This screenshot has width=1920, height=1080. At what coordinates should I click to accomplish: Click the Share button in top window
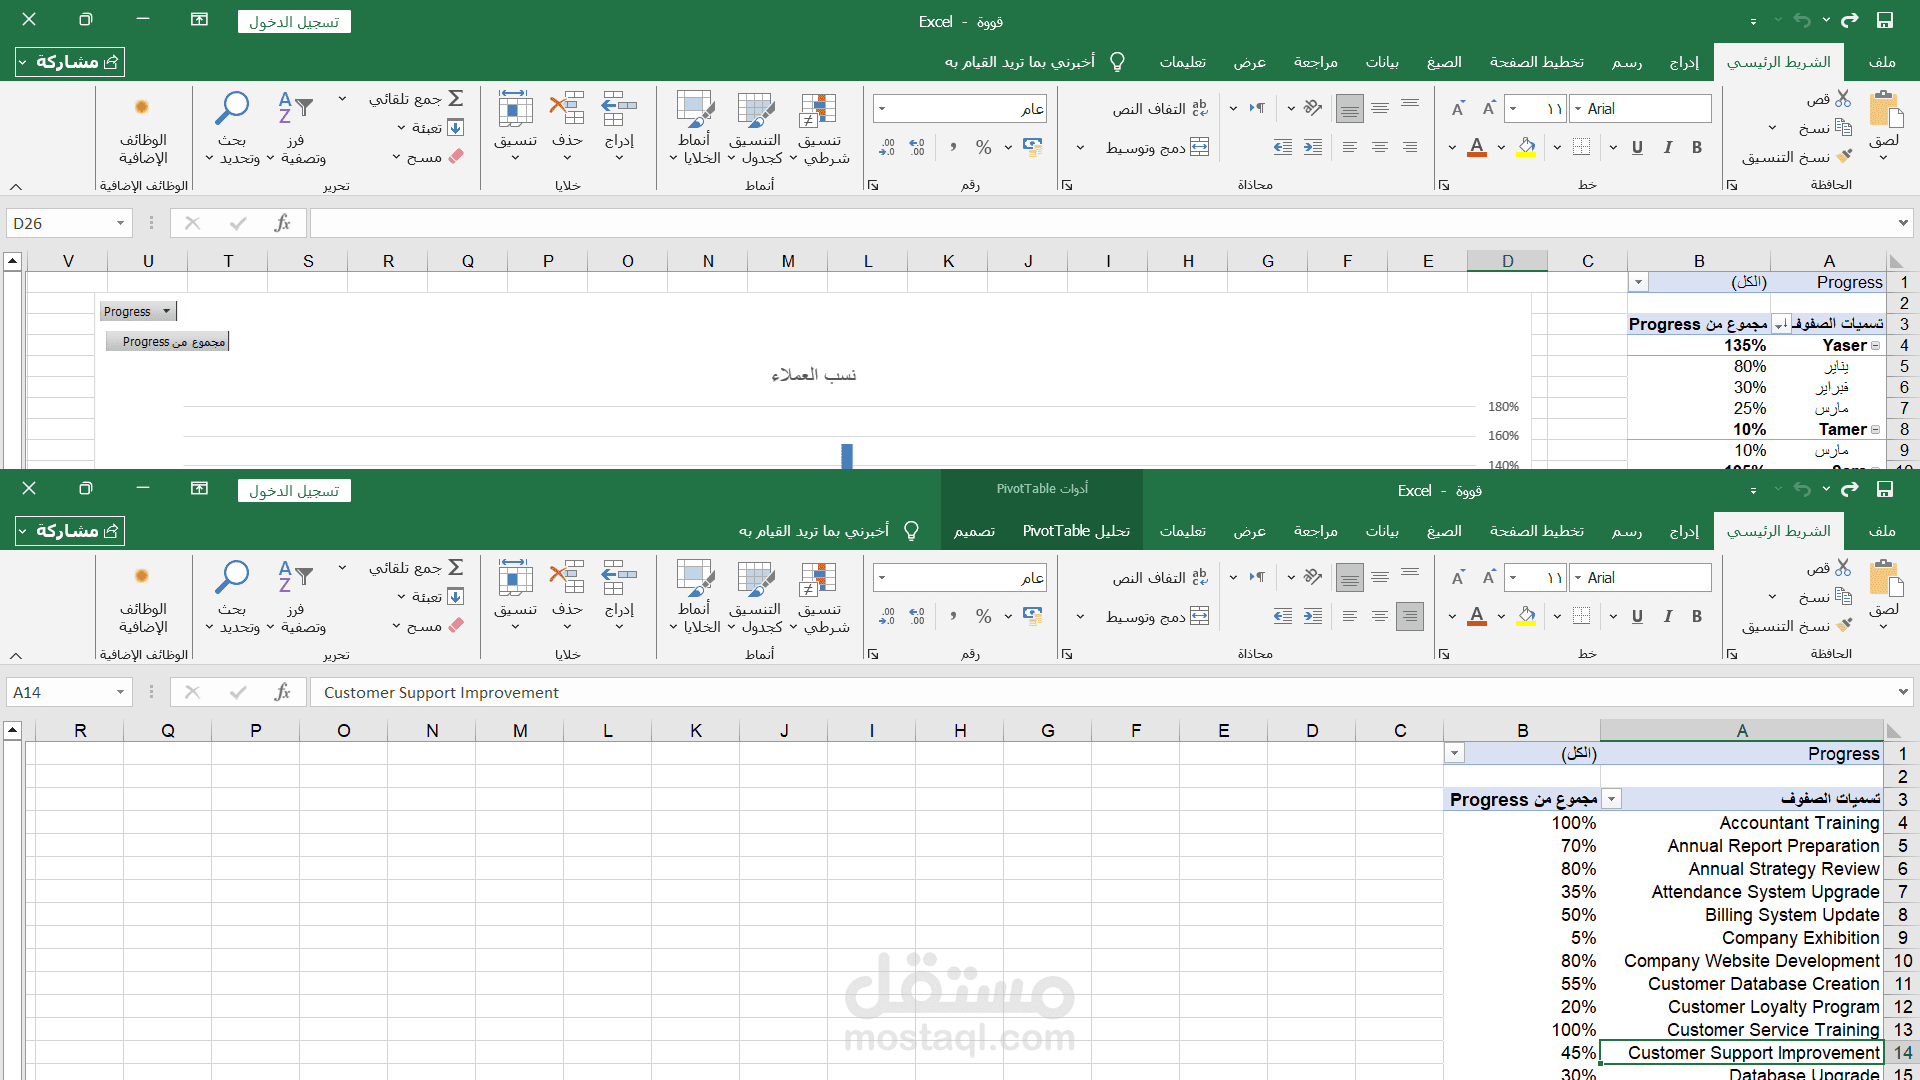pyautogui.click(x=70, y=62)
